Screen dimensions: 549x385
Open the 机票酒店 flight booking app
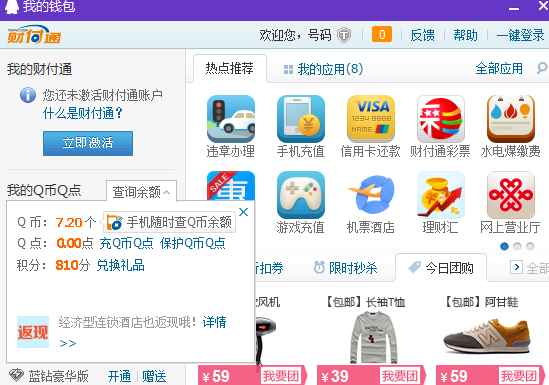click(x=371, y=195)
